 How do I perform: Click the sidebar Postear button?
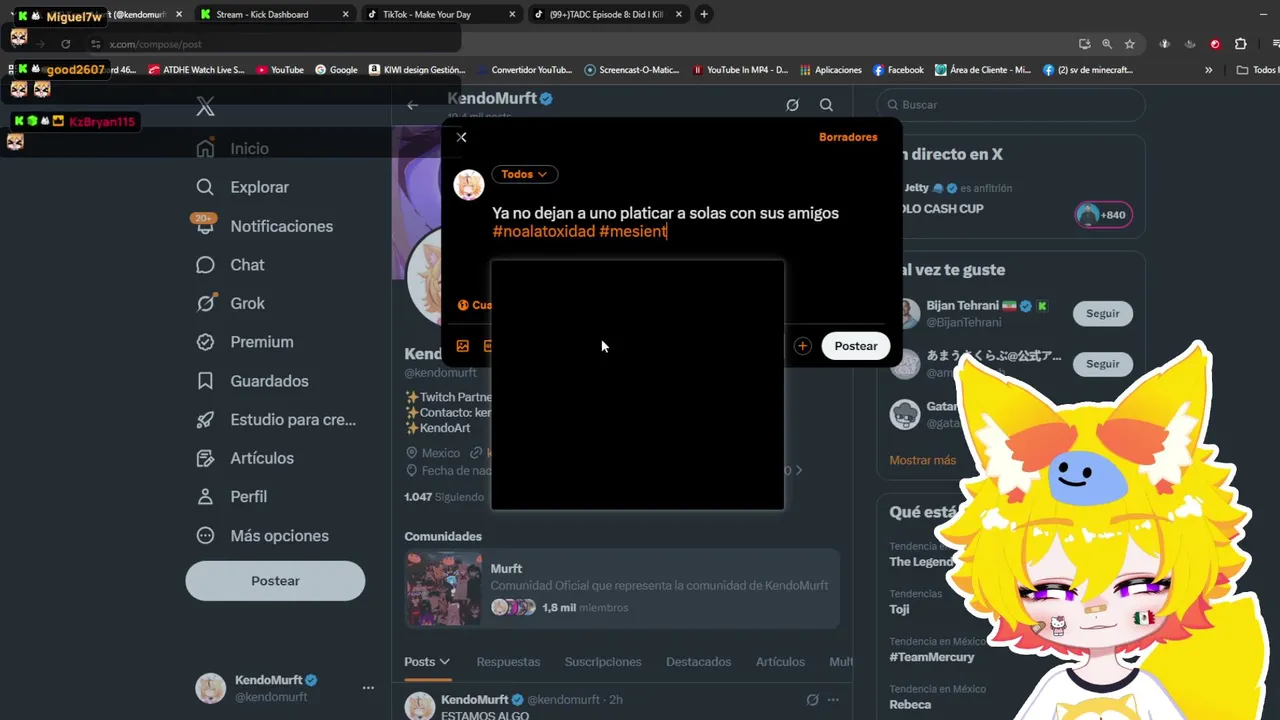pyautogui.click(x=275, y=581)
